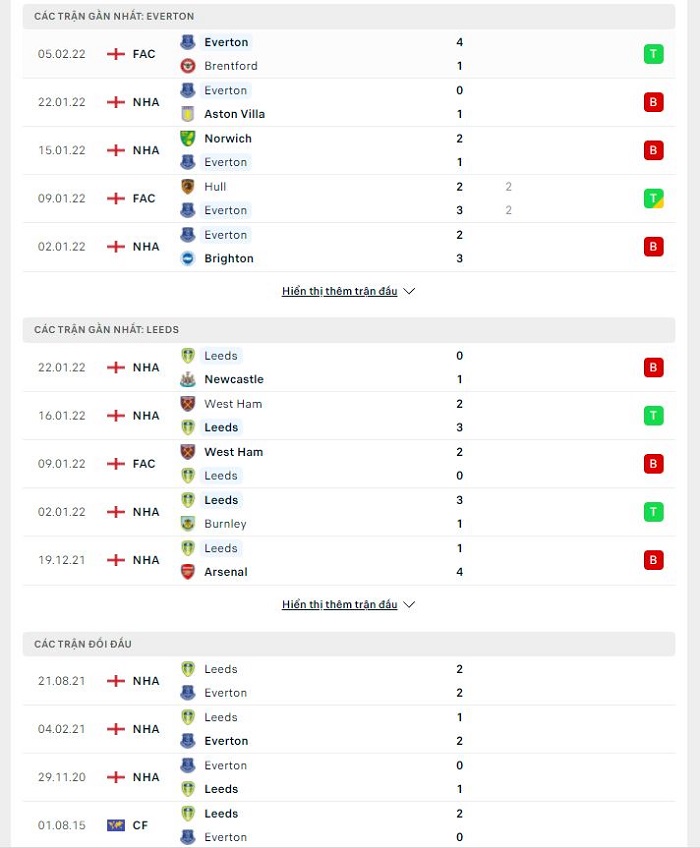The image size is (700, 848).
Task: Open 'Hiển thị thêm trận đấu' under Everton matches
Action: 340,291
